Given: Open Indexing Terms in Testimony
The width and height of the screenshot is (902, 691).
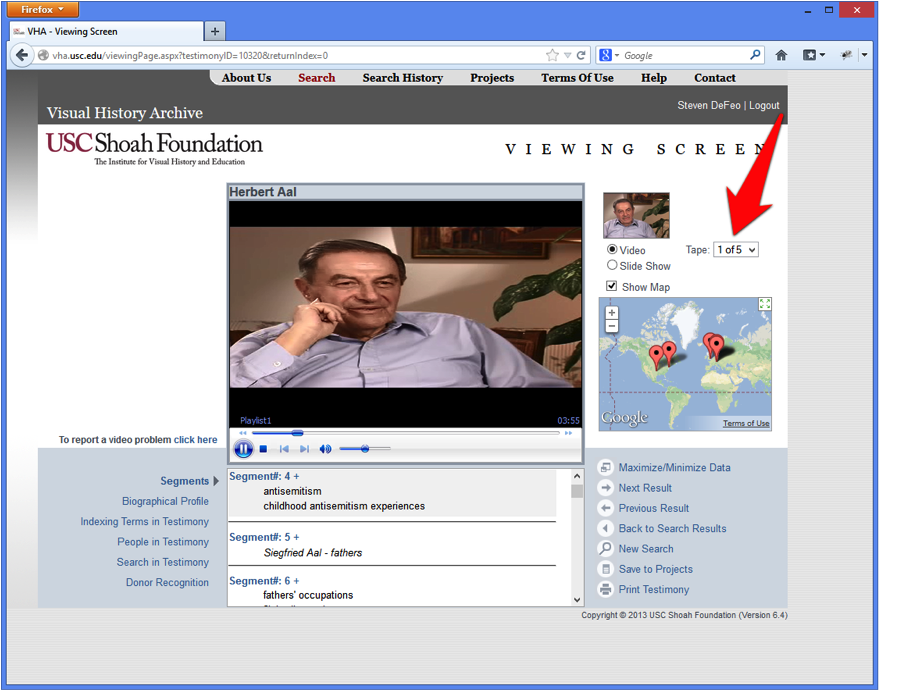Looking at the screenshot, I should point(144,521).
